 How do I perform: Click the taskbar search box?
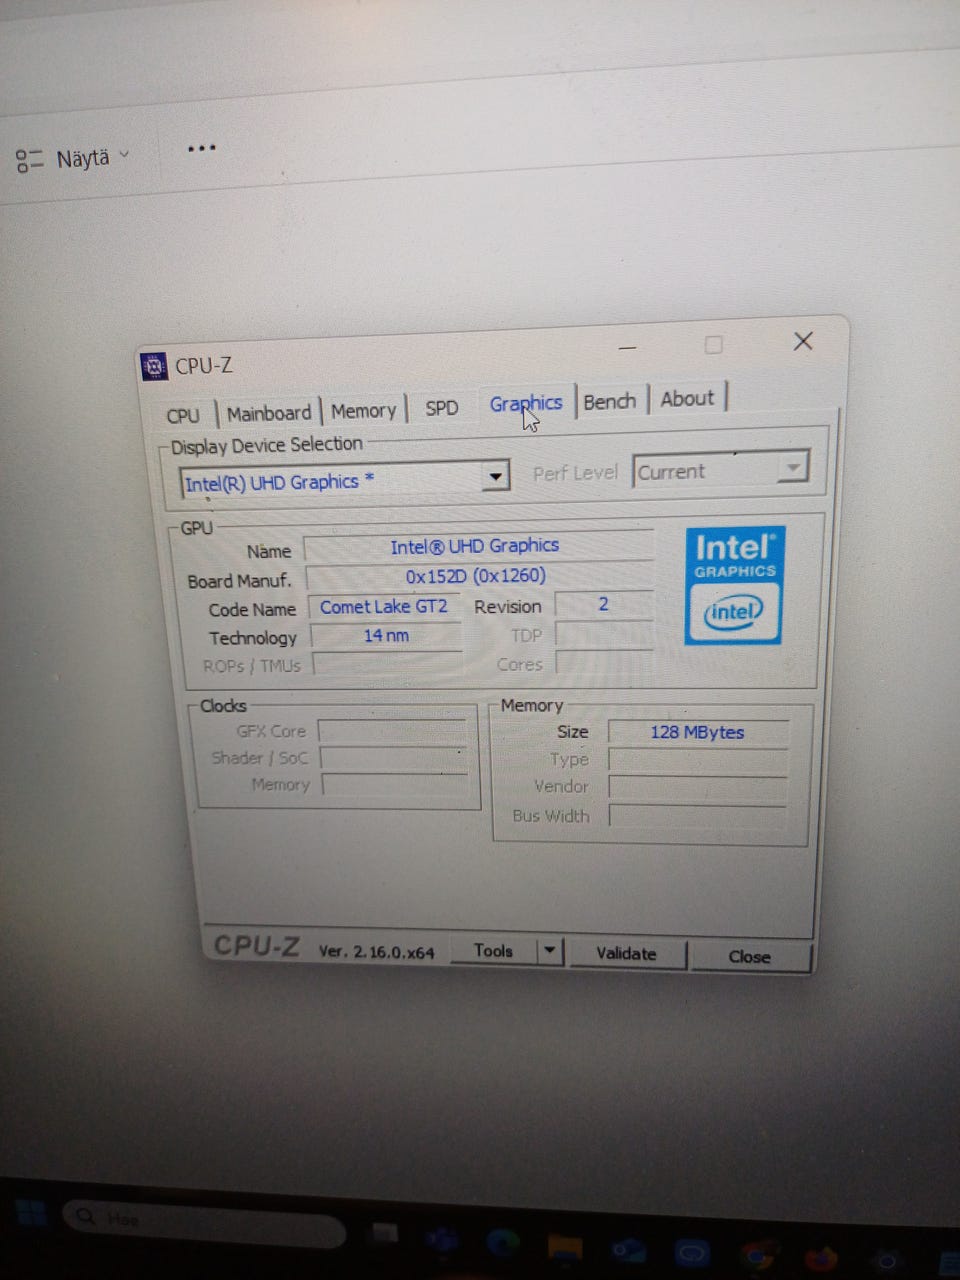[205, 1221]
